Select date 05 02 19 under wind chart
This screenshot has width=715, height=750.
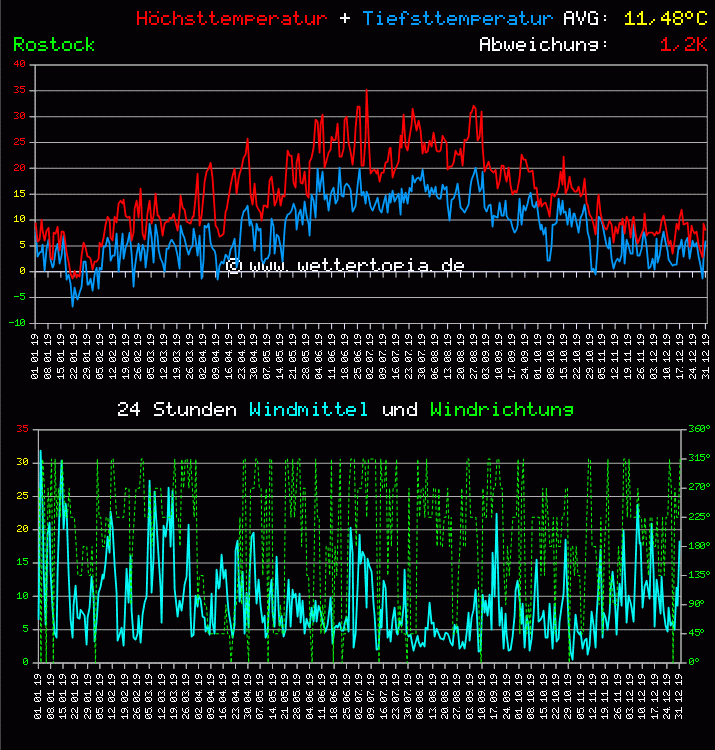click(x=99, y=696)
